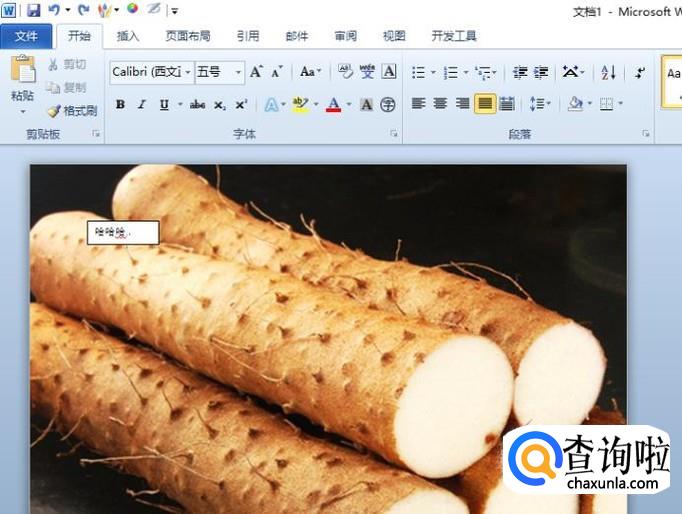Viewport: 682px width, 514px height.
Task: Open the underline style dropdown arrow
Action: 180,104
